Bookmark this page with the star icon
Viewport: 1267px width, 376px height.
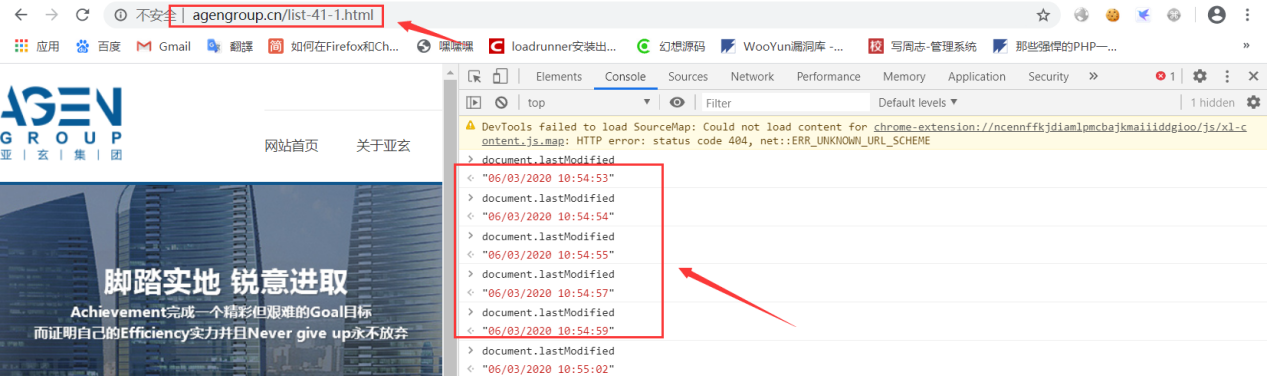[x=1043, y=15]
